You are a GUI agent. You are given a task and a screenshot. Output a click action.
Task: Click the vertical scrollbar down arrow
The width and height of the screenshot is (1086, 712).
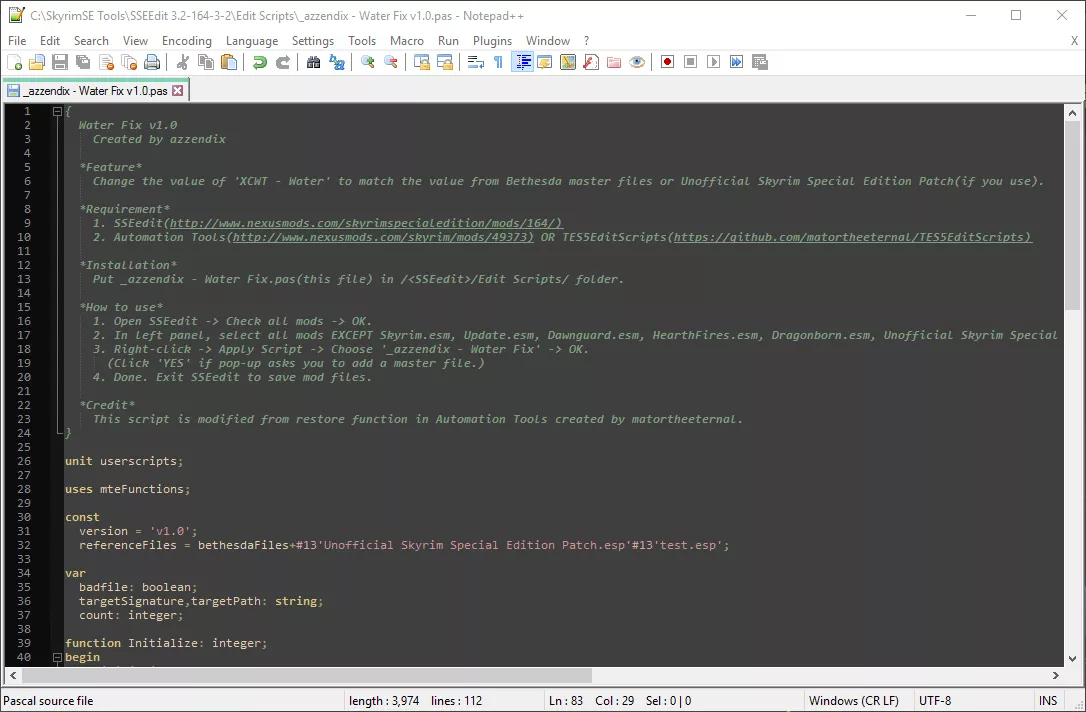click(x=1072, y=659)
